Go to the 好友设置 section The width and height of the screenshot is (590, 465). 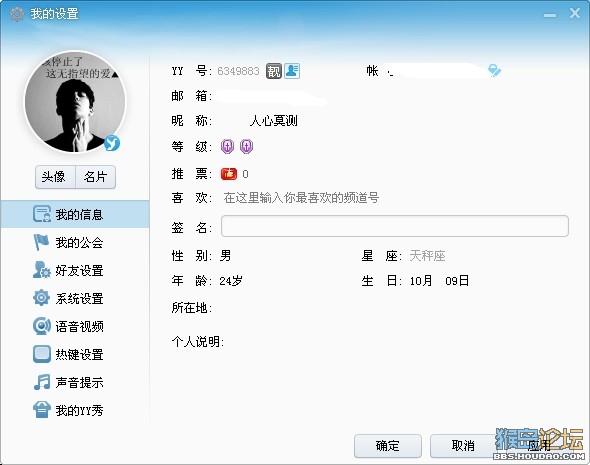point(75,270)
